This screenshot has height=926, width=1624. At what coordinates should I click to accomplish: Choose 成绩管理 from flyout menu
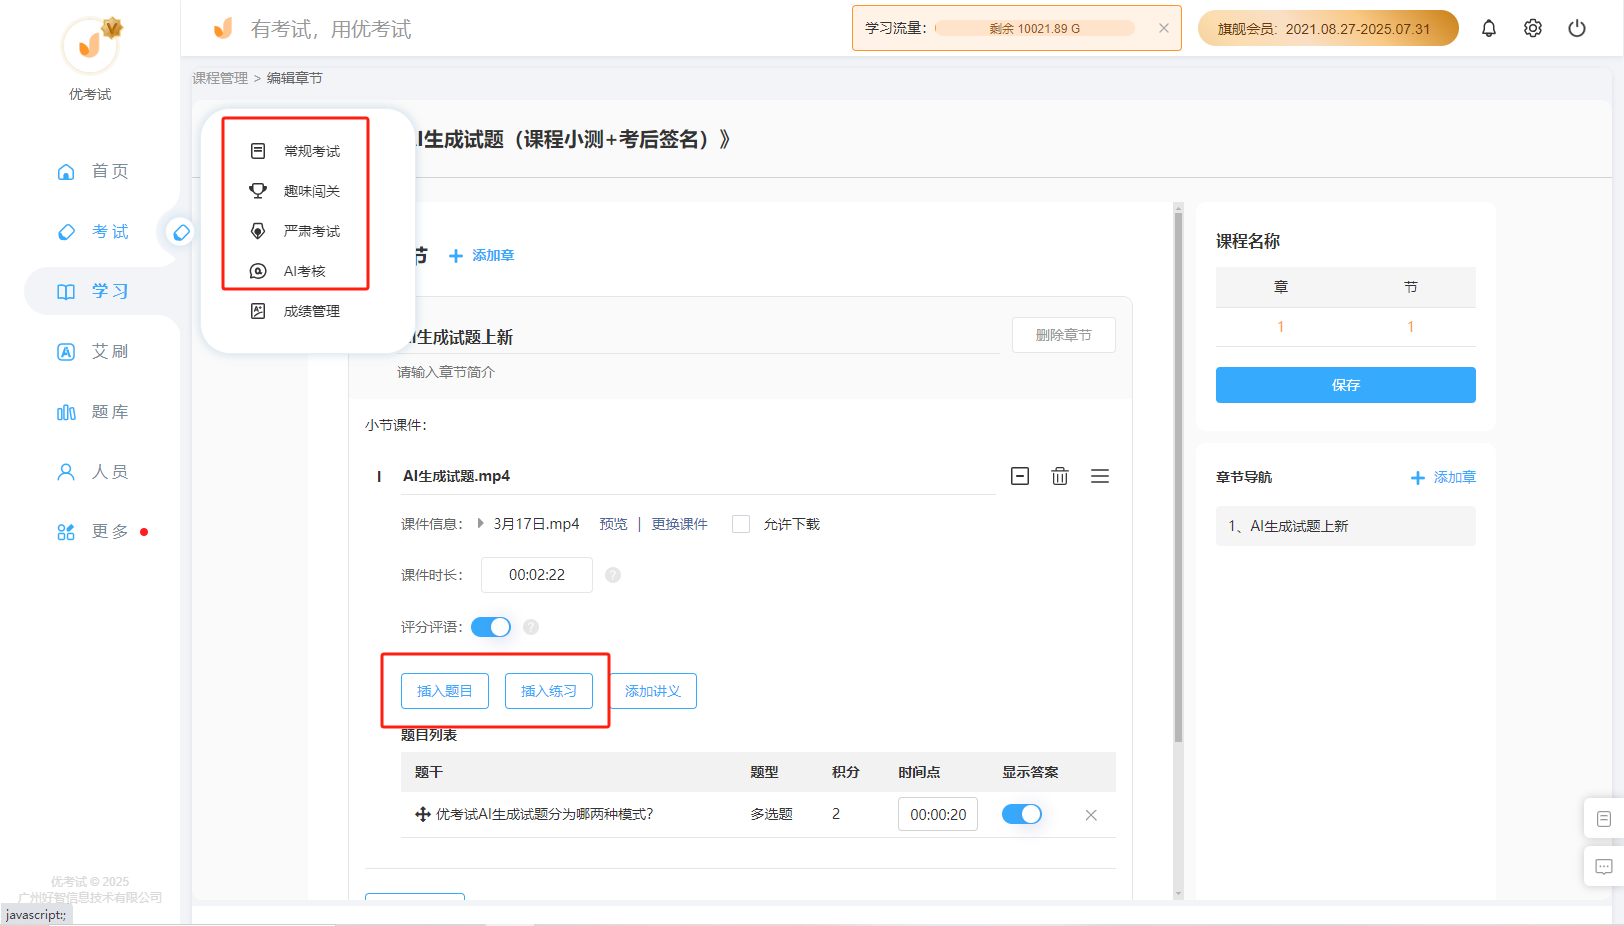(296, 311)
